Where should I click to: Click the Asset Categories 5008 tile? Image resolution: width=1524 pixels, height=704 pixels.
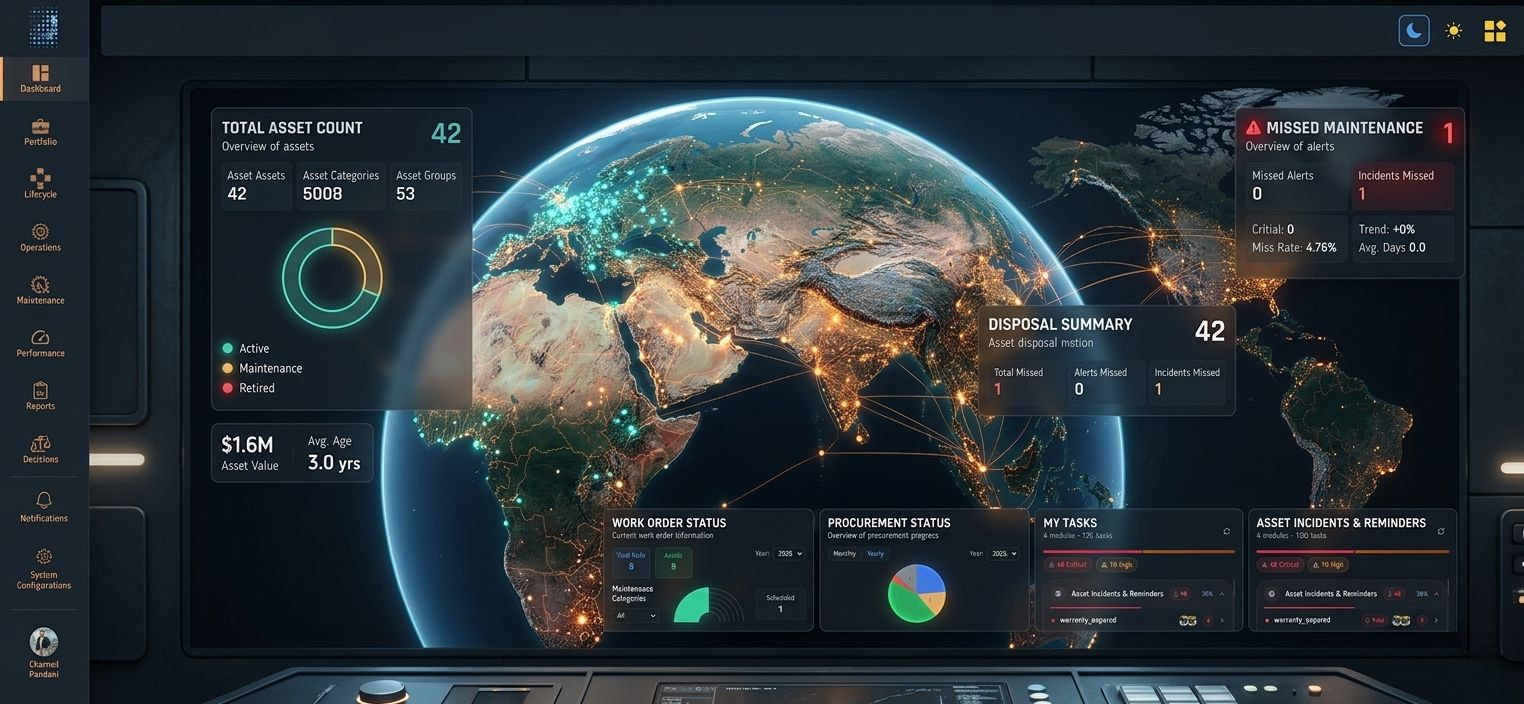tap(340, 185)
